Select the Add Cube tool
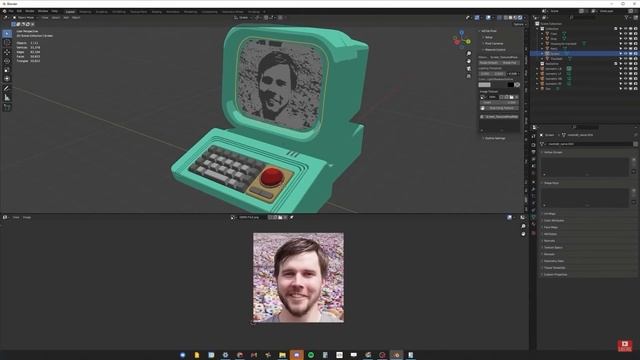640x360 pixels. click(x=7, y=107)
